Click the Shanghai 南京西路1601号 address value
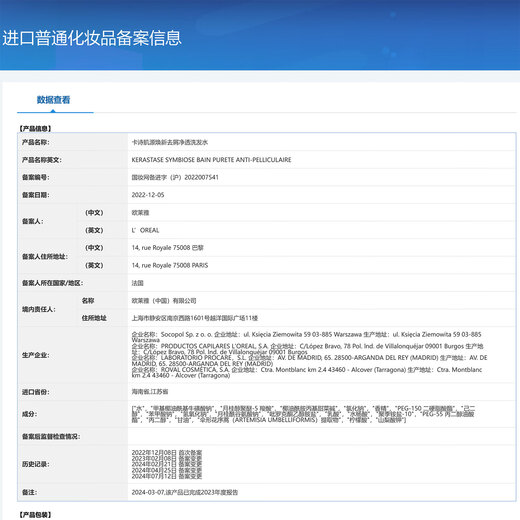The width and height of the screenshot is (520, 520). [195, 318]
